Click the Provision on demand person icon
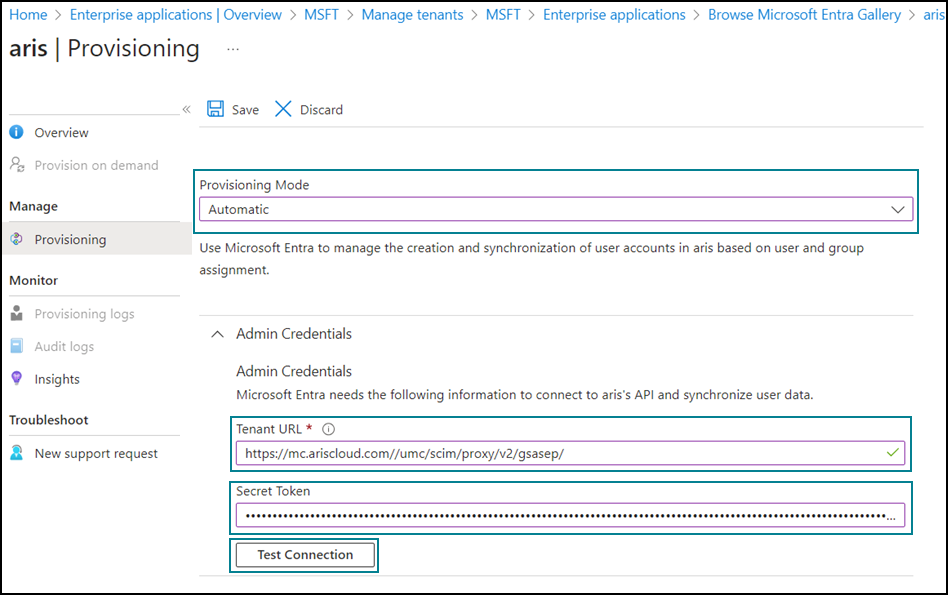The width and height of the screenshot is (948, 595). (x=17, y=164)
